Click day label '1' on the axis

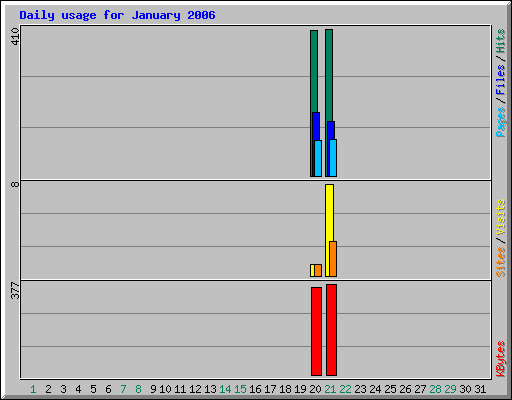pos(33,389)
